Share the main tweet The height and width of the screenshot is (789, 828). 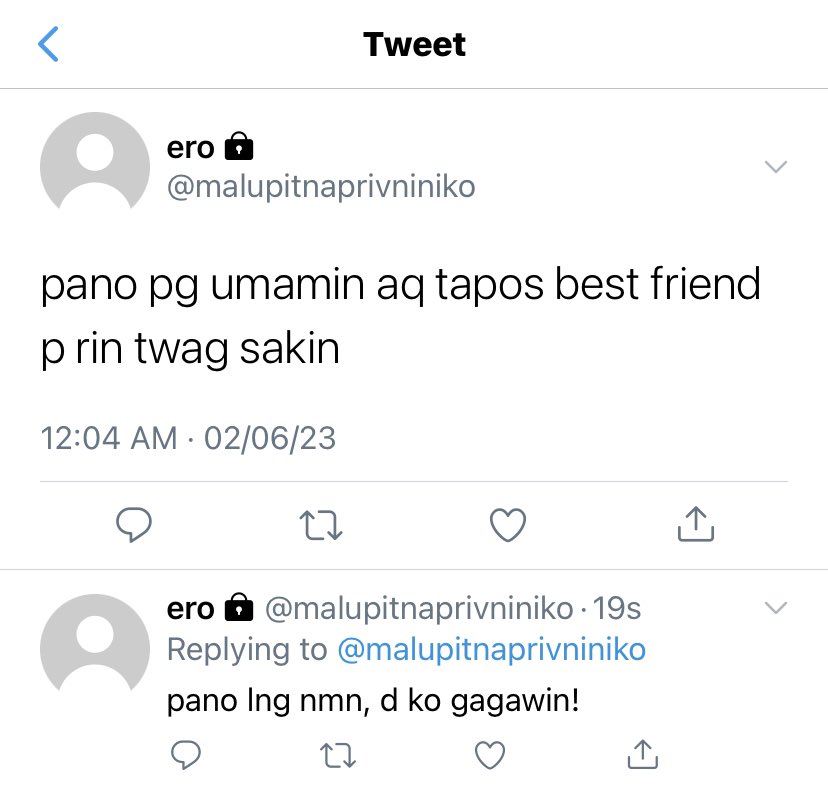click(x=696, y=524)
